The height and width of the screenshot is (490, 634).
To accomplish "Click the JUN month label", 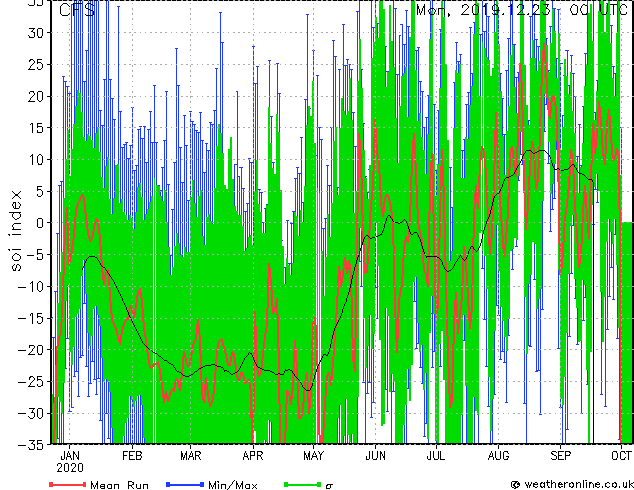I will [375, 456].
